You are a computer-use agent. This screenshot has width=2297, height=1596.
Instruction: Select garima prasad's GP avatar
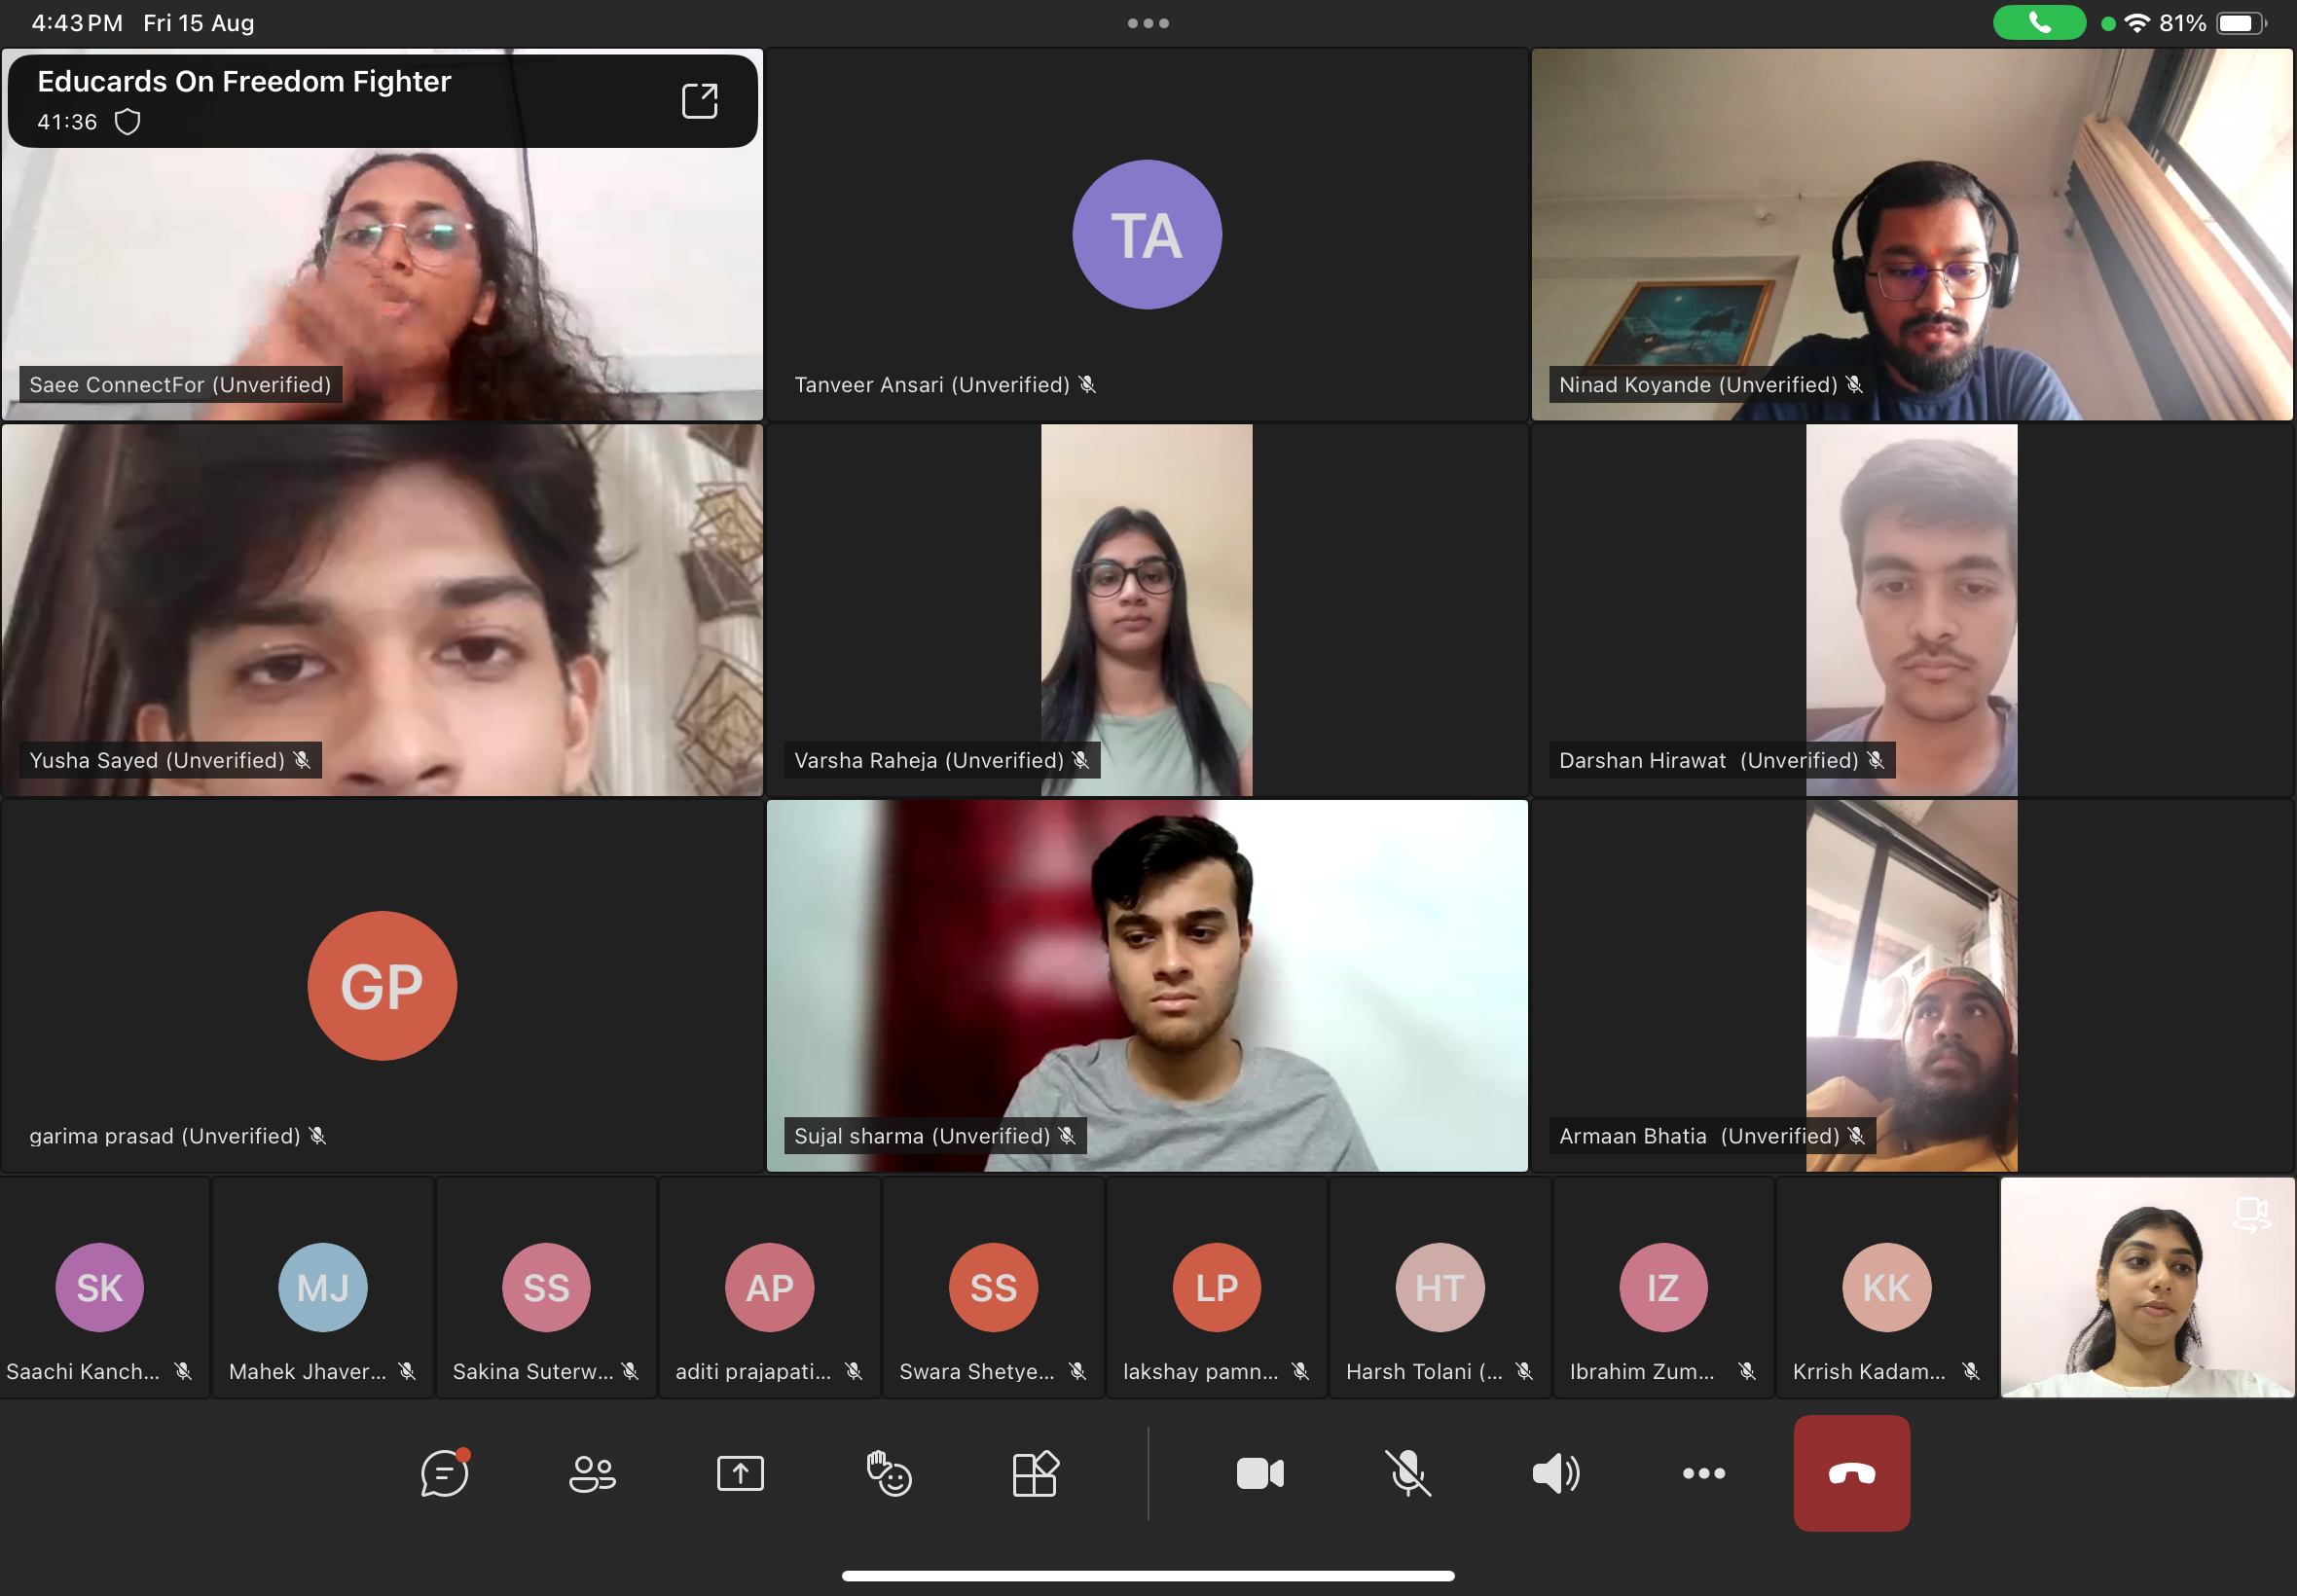coord(382,985)
